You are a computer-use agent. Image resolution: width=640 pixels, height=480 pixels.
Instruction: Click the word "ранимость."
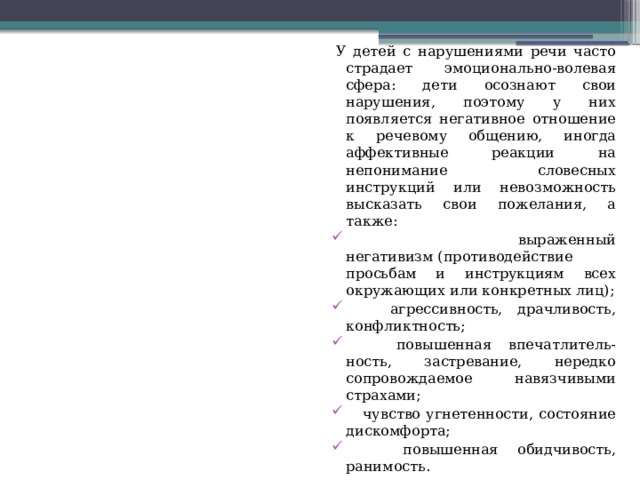point(388,467)
